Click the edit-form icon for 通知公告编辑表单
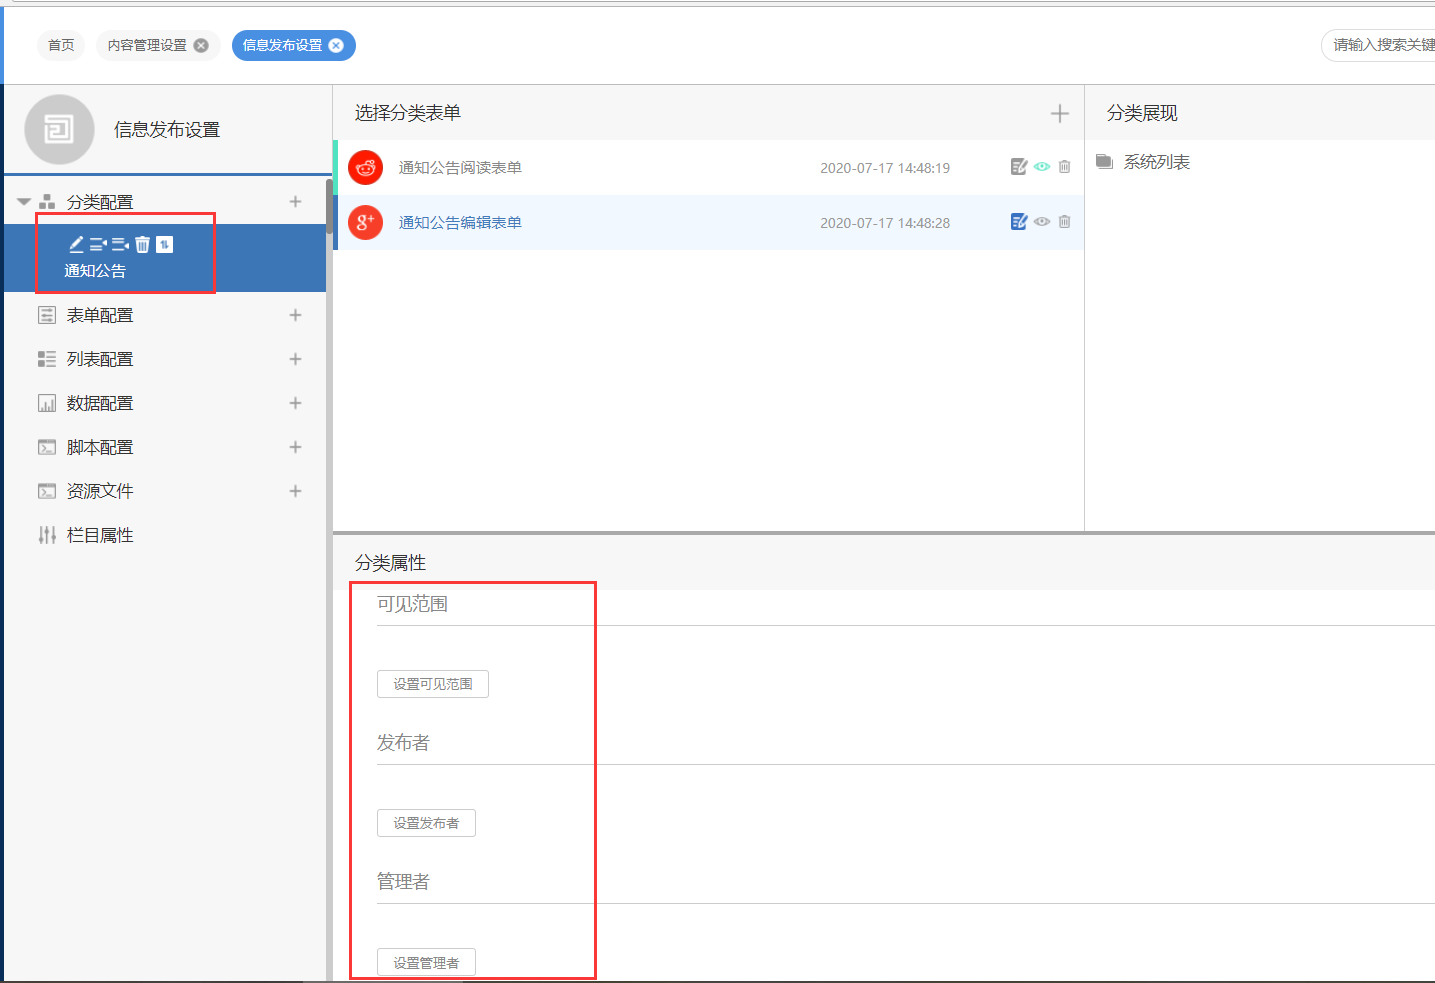The width and height of the screenshot is (1435, 983). 1018,222
